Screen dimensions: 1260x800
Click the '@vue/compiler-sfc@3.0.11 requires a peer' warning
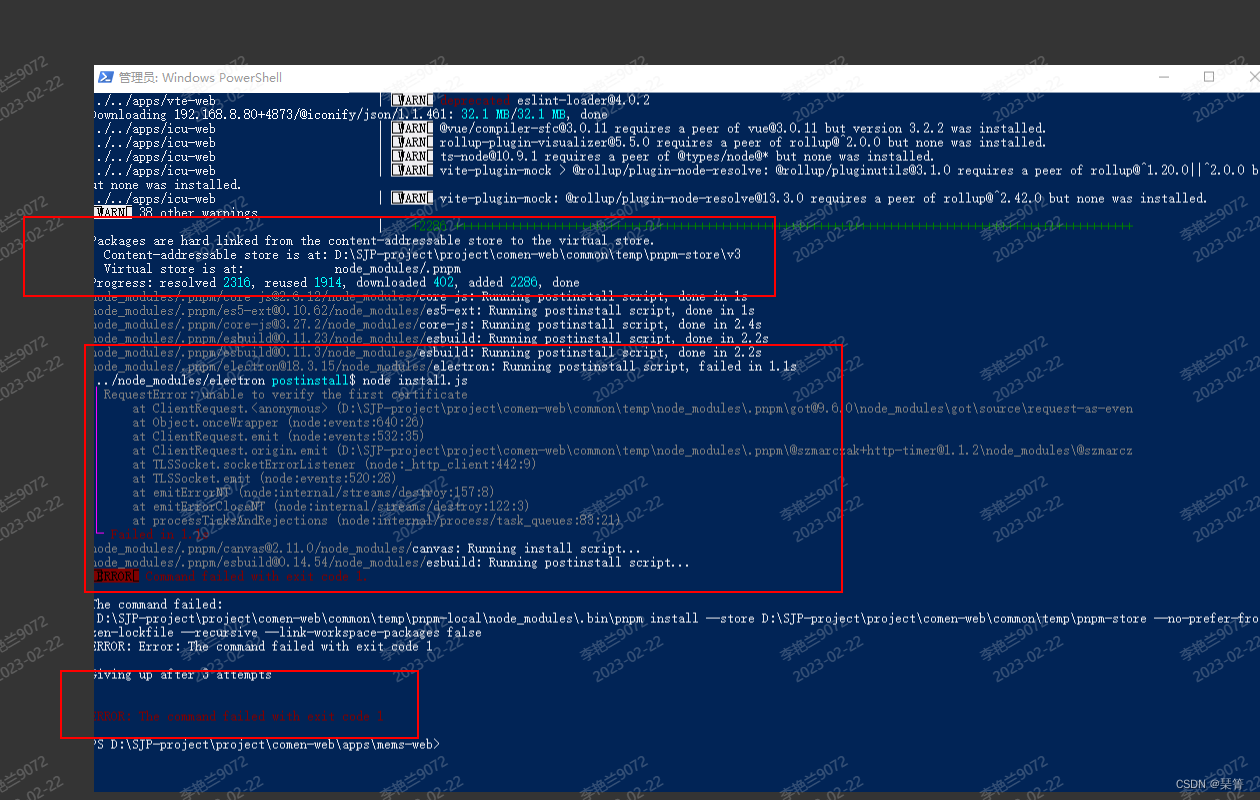point(719,129)
